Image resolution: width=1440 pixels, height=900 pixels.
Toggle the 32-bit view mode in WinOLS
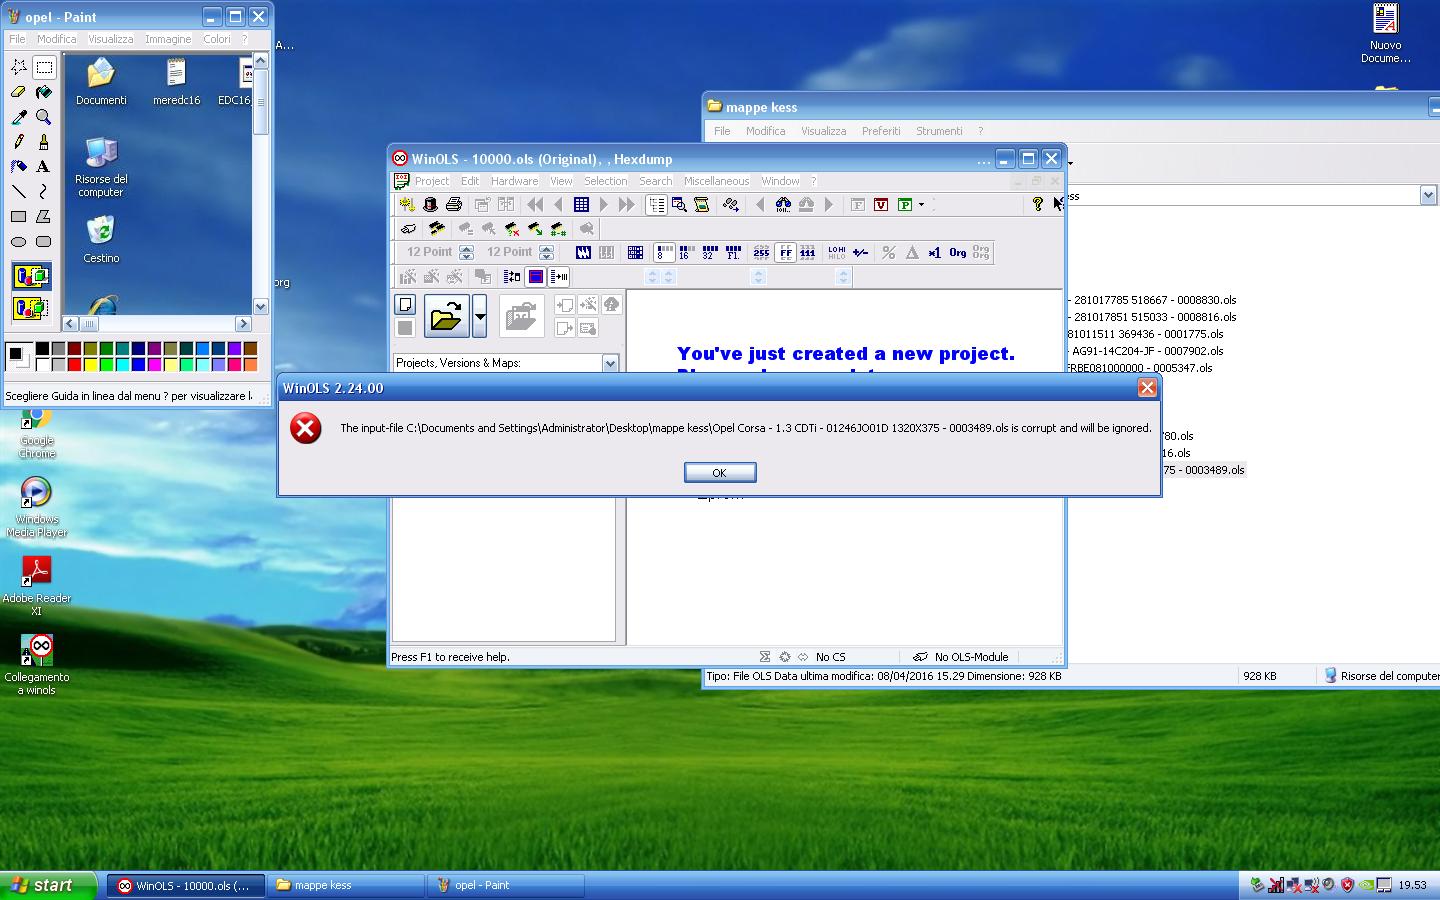(709, 253)
